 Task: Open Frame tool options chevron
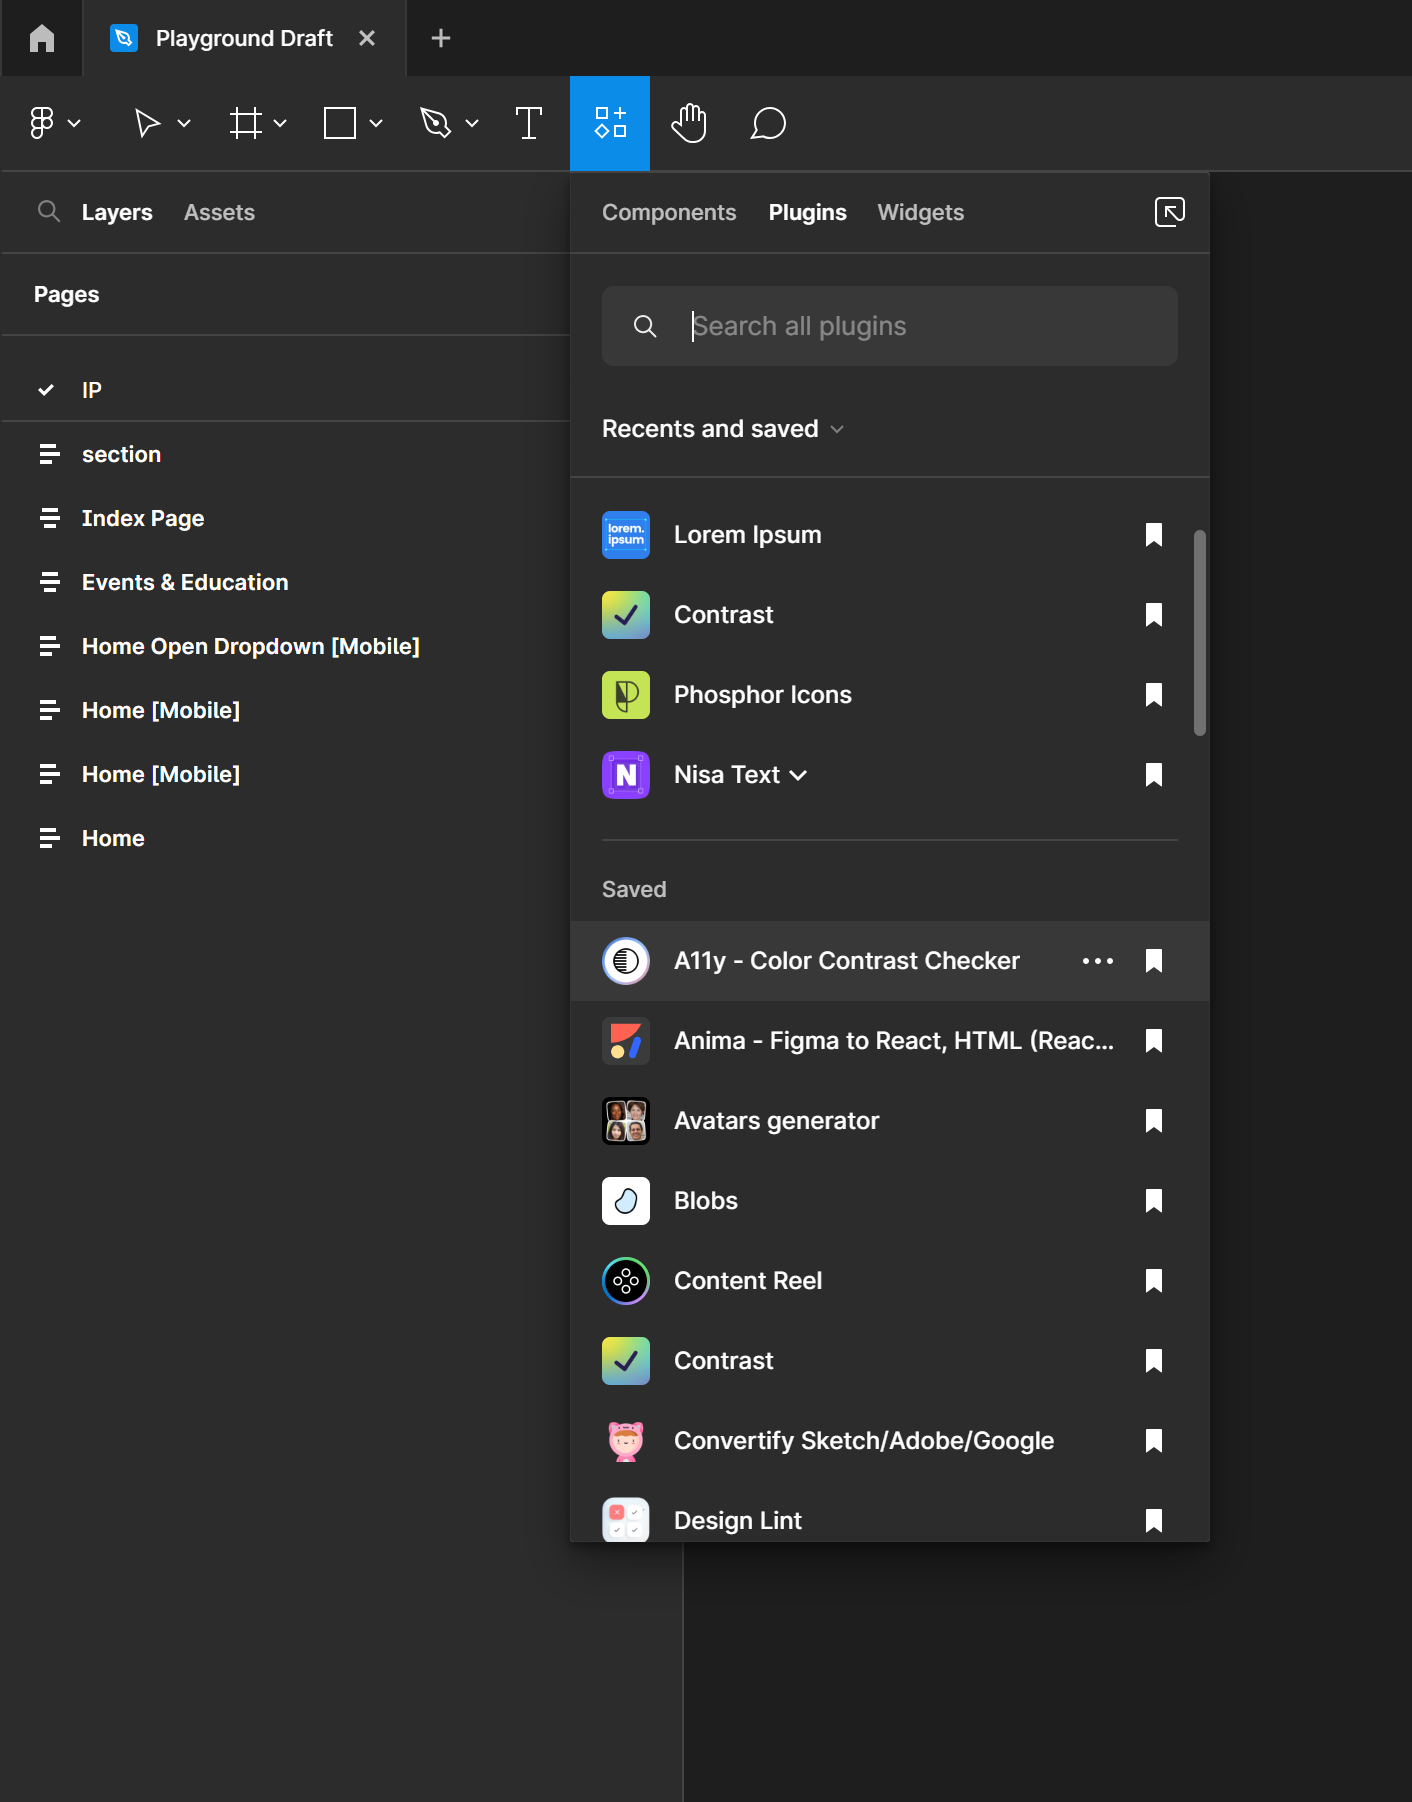tap(280, 124)
